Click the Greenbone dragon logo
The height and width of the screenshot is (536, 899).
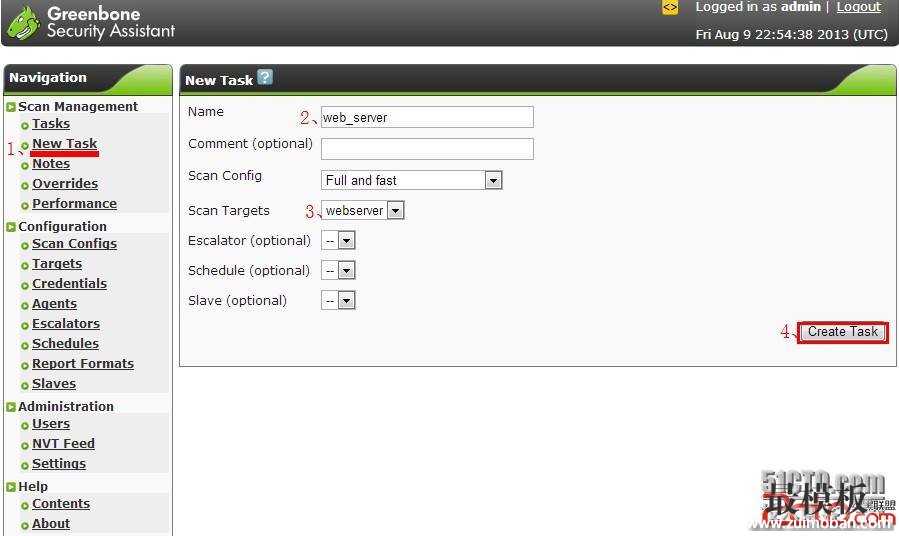tap(24, 23)
